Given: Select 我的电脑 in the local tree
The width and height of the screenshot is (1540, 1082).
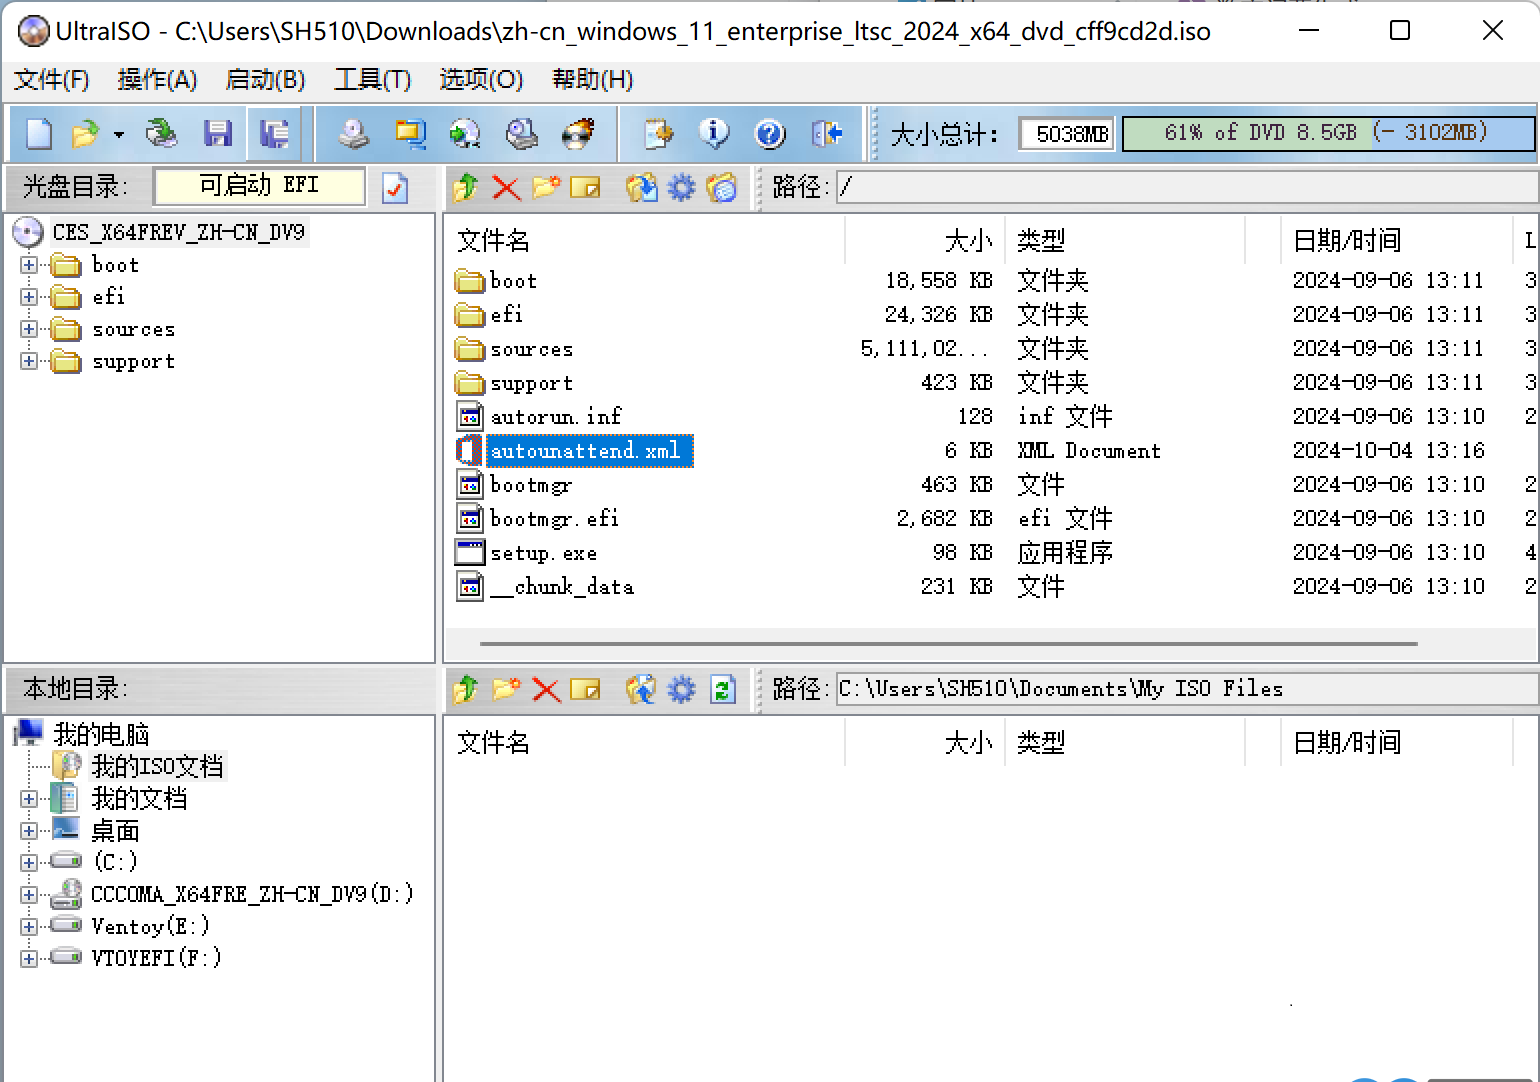Looking at the screenshot, I should pos(101,734).
